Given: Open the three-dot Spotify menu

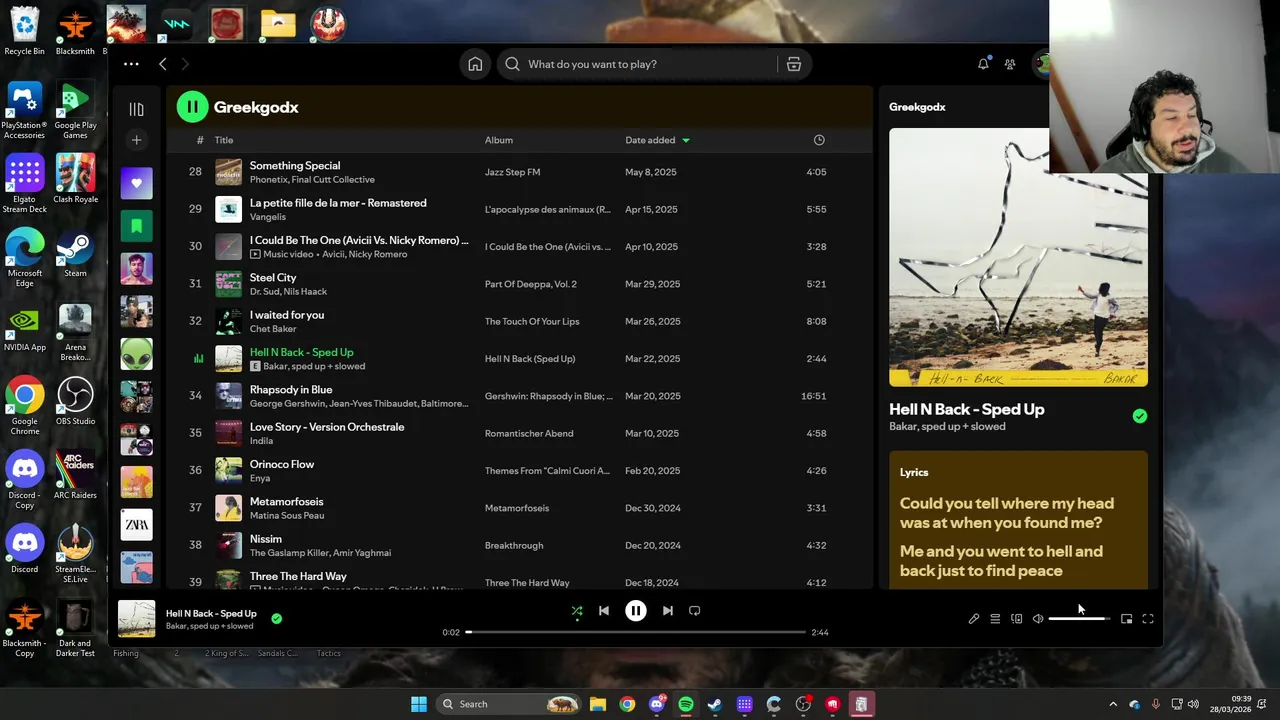Looking at the screenshot, I should click(x=131, y=64).
